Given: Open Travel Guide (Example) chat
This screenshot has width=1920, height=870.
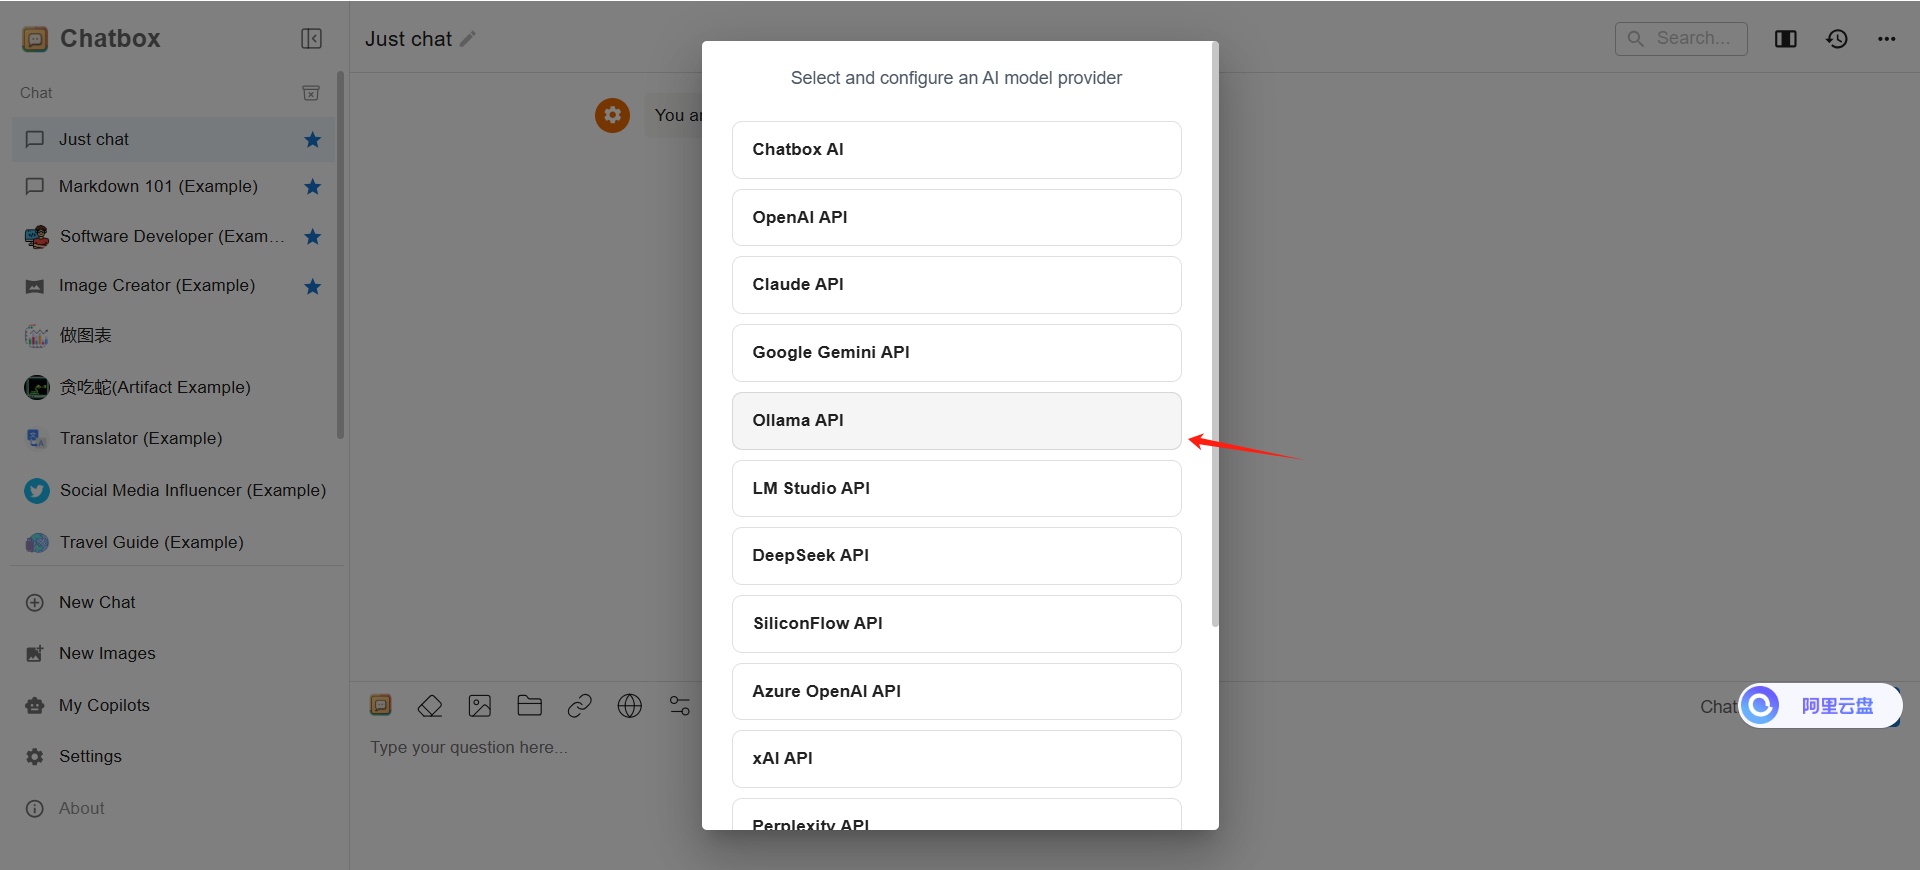Looking at the screenshot, I should (x=173, y=542).
